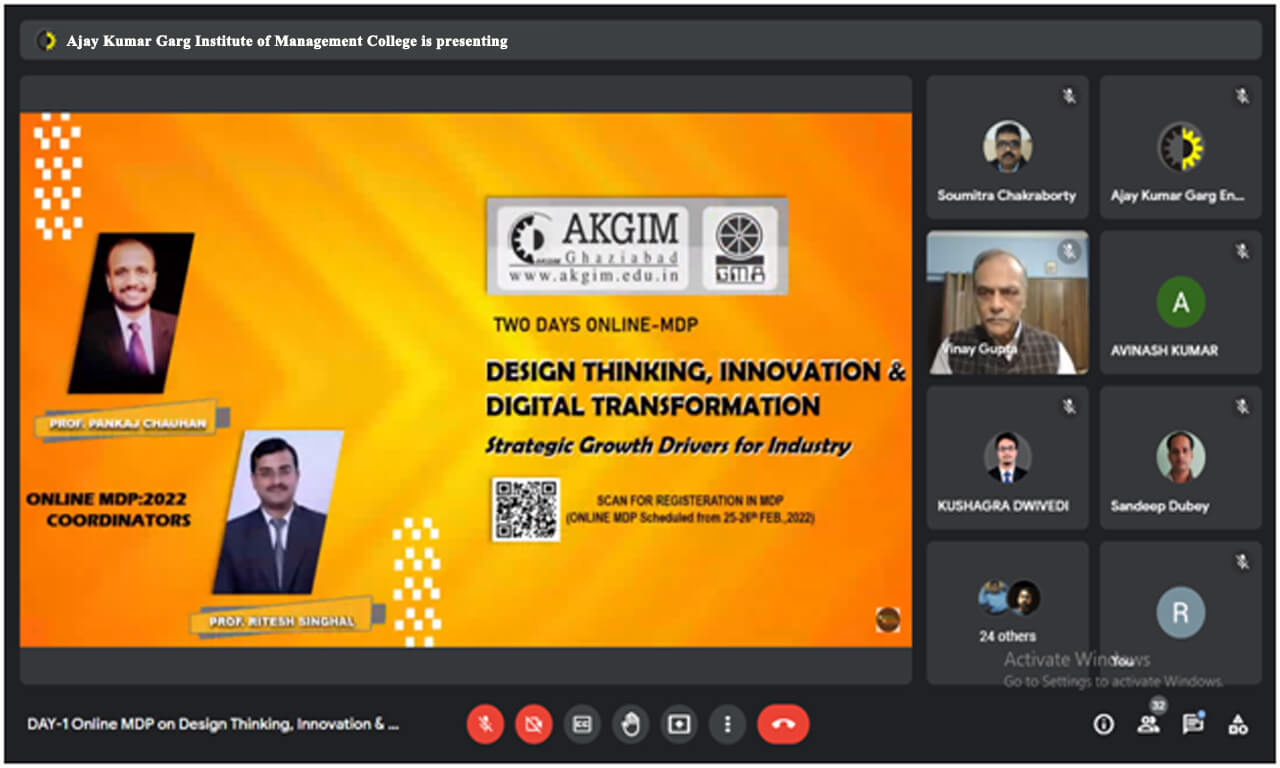Viewport: 1280px width, 768px height.
Task: Click the SCAN FOR REGISTERATION IN MDP text
Action: 690,500
